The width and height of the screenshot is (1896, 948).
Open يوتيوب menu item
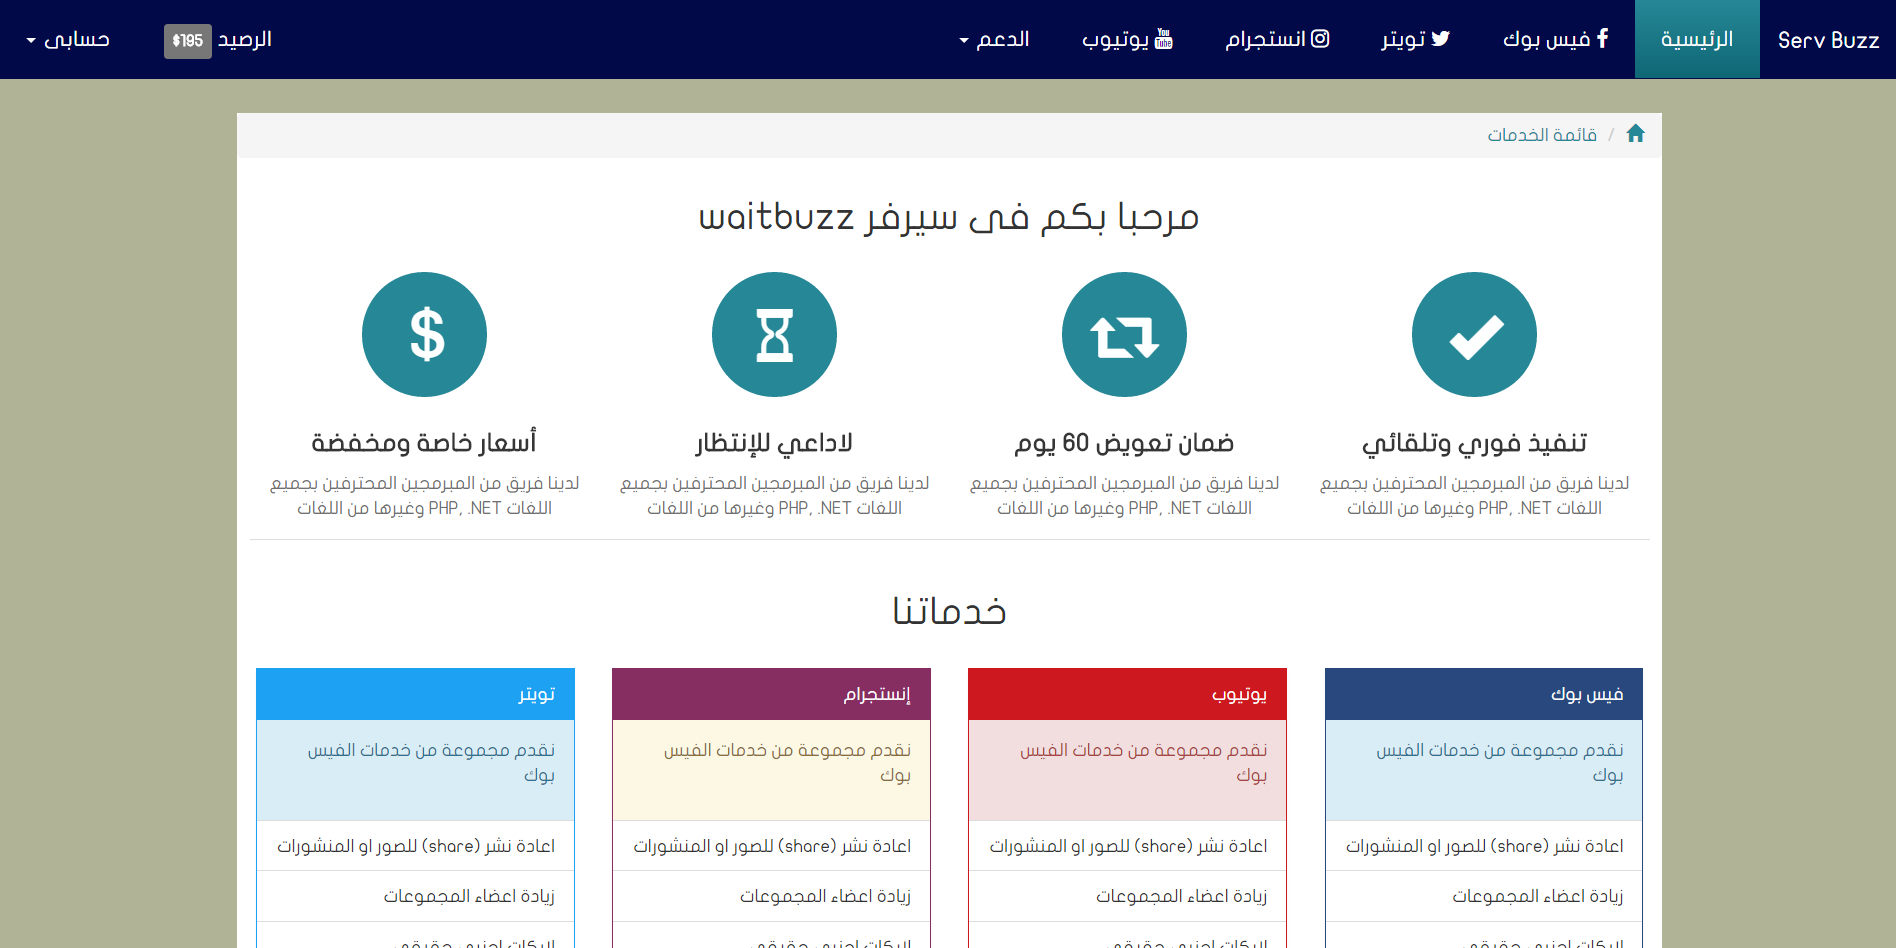pos(1127,39)
